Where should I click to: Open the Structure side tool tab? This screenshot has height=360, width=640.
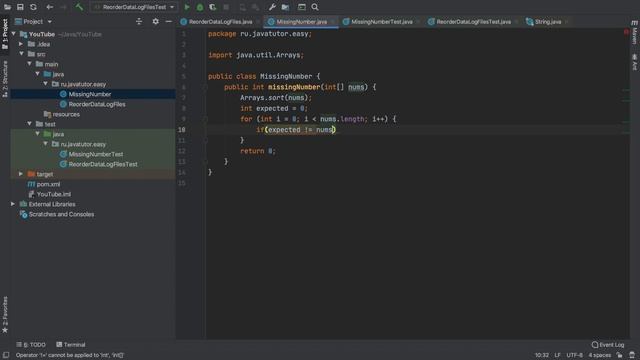coord(5,79)
